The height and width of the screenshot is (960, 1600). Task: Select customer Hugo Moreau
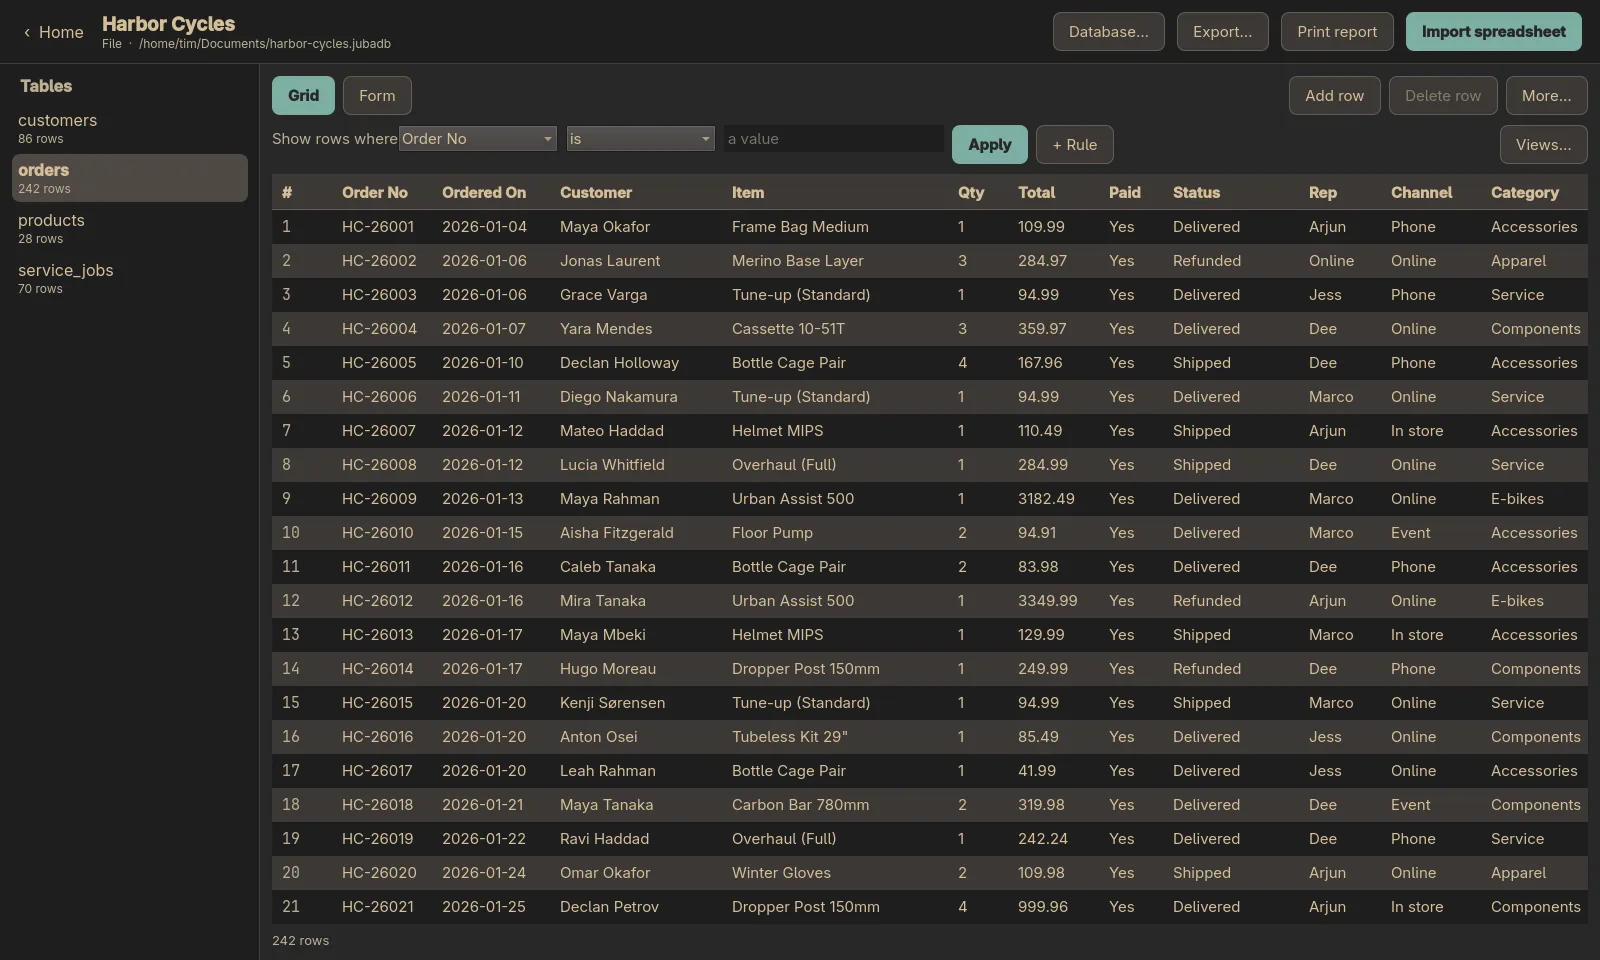(608, 669)
